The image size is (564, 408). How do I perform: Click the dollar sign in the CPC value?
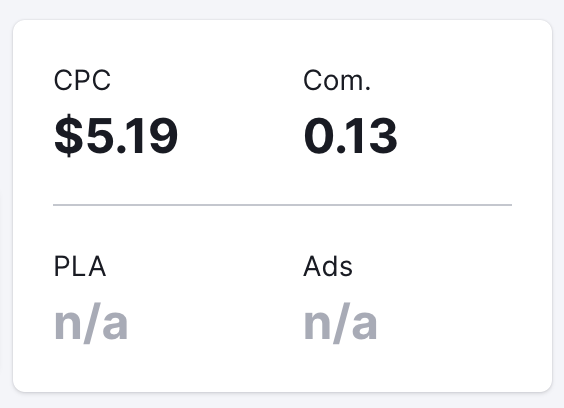(68, 136)
